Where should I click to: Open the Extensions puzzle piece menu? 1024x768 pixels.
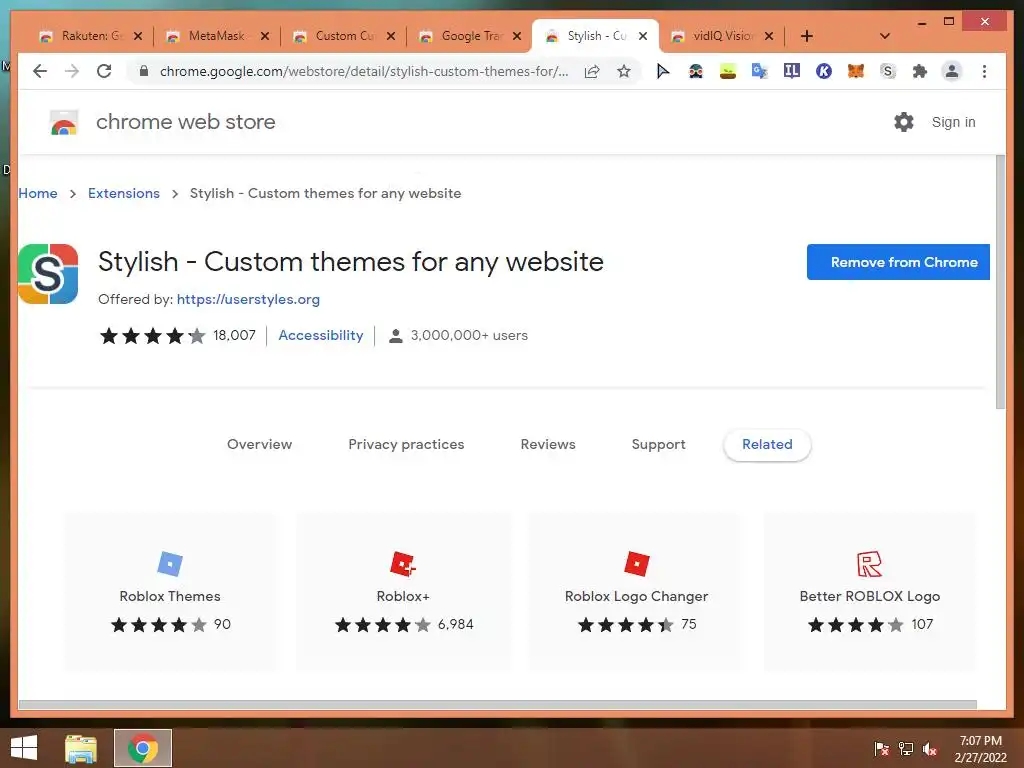[920, 71]
